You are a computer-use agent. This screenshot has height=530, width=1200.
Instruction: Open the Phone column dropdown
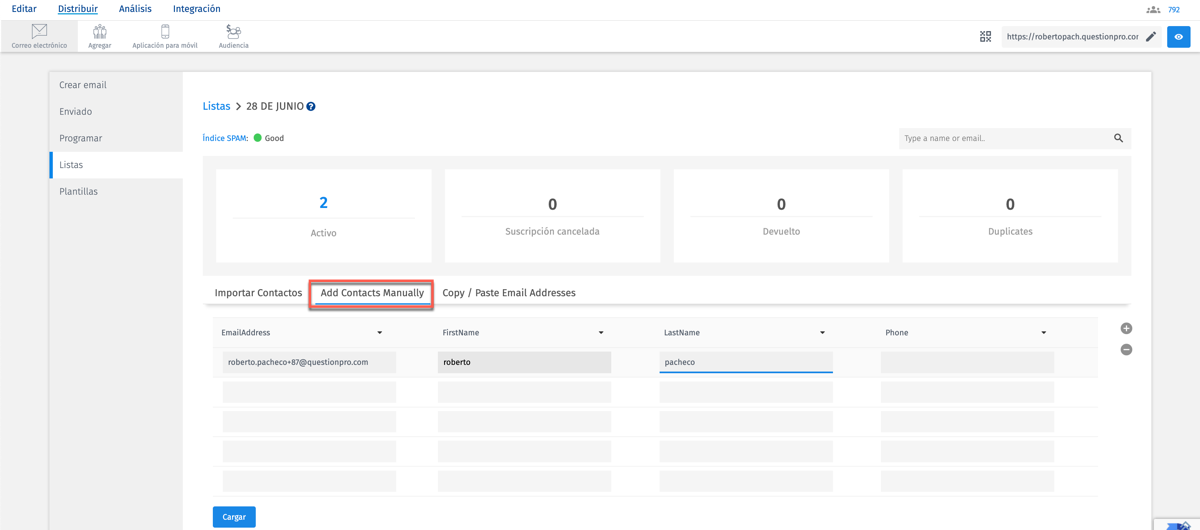[1043, 333]
